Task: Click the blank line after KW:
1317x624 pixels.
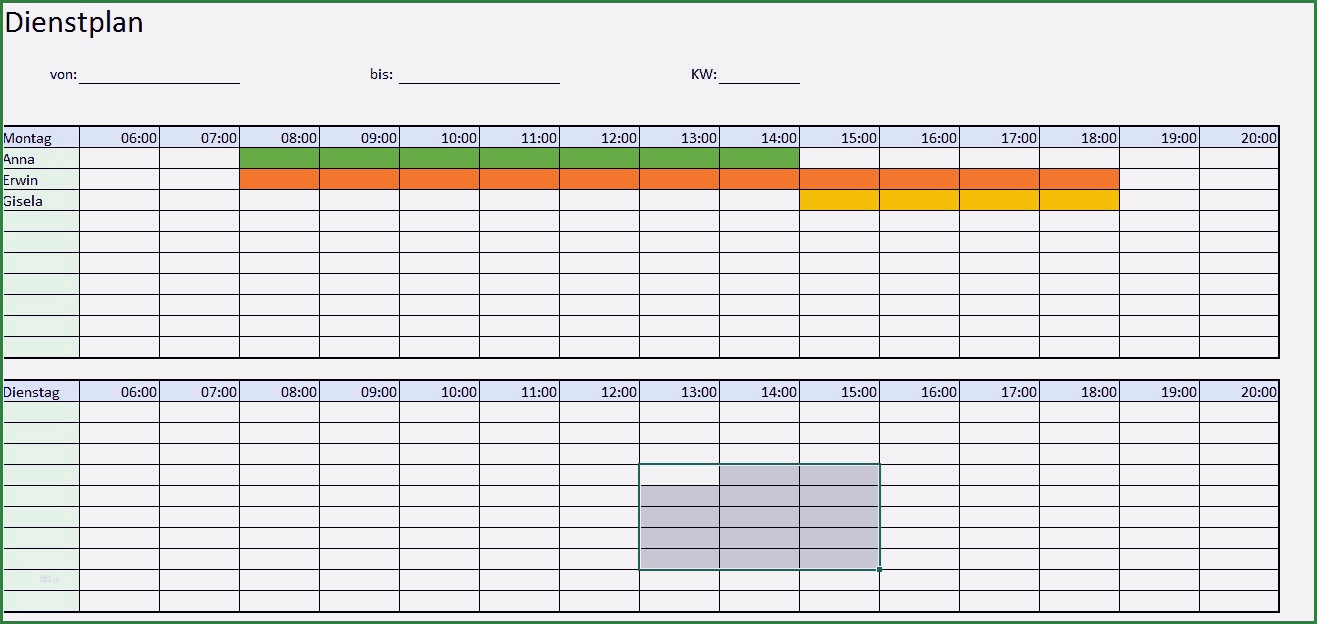Action: 759,75
